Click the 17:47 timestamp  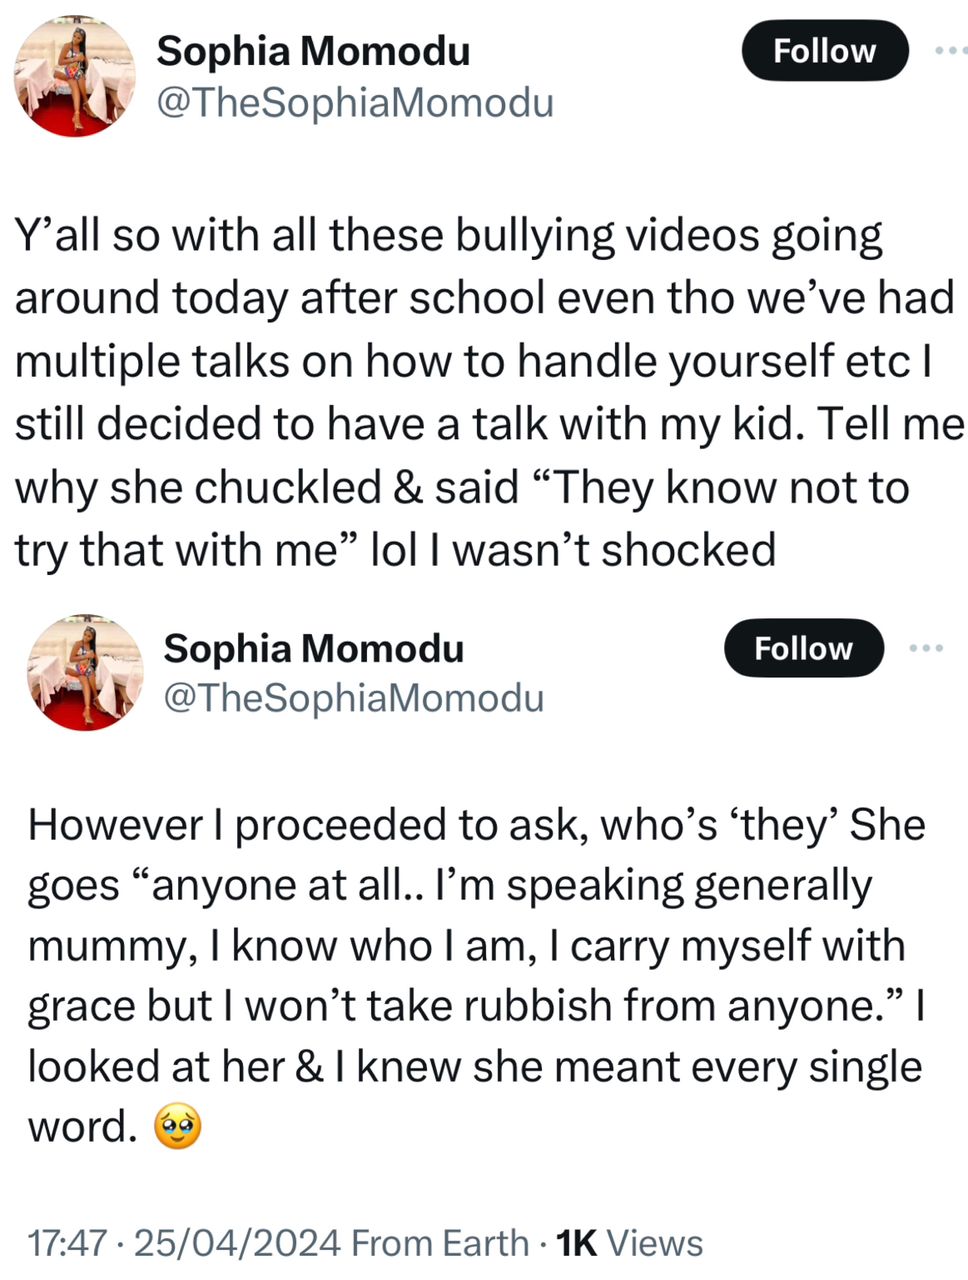pos(67,1243)
